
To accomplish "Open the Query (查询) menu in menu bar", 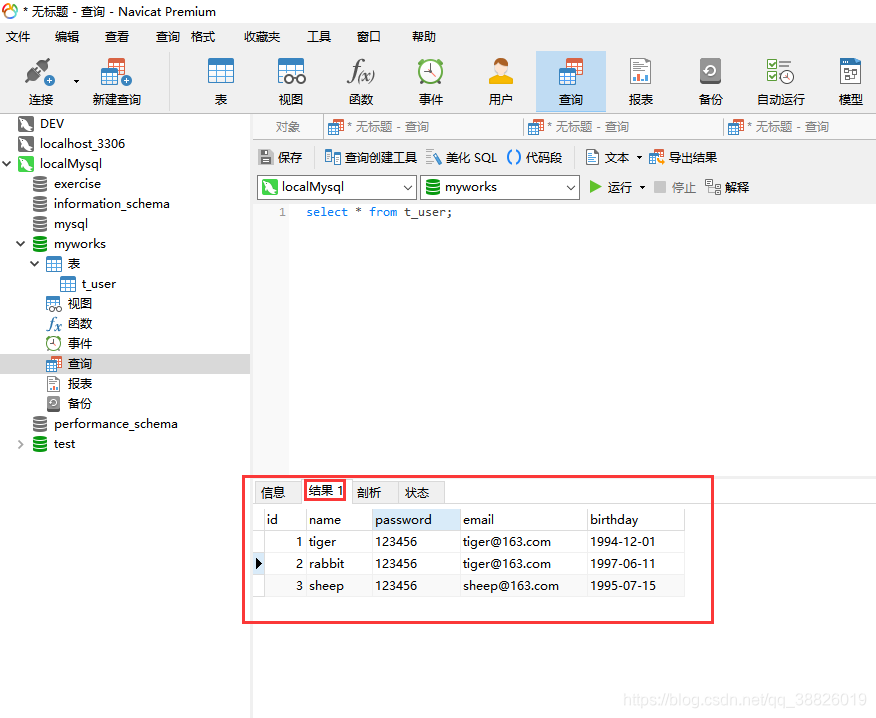I will pos(168,37).
